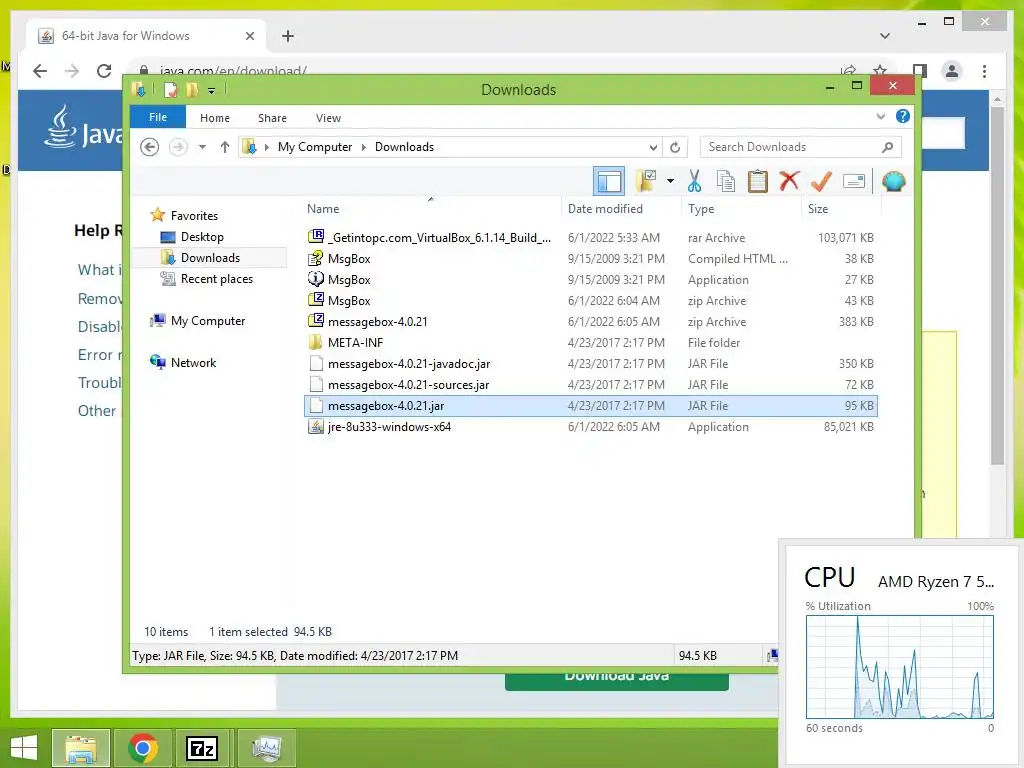Open the File menu tab
Viewport: 1024px width, 768px height.
click(157, 117)
